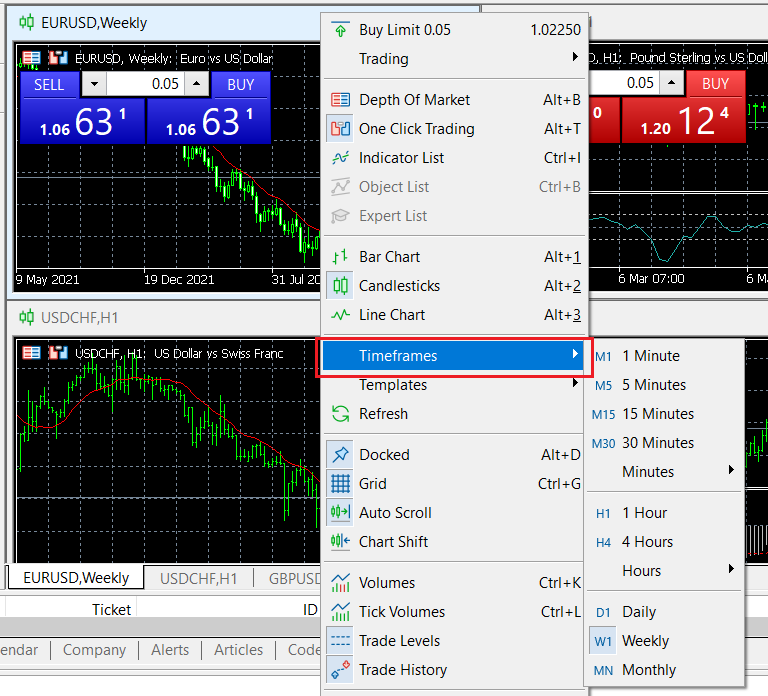Viewport: 768px width, 696px height.
Task: Select the Line Chart icon
Action: coord(341,315)
